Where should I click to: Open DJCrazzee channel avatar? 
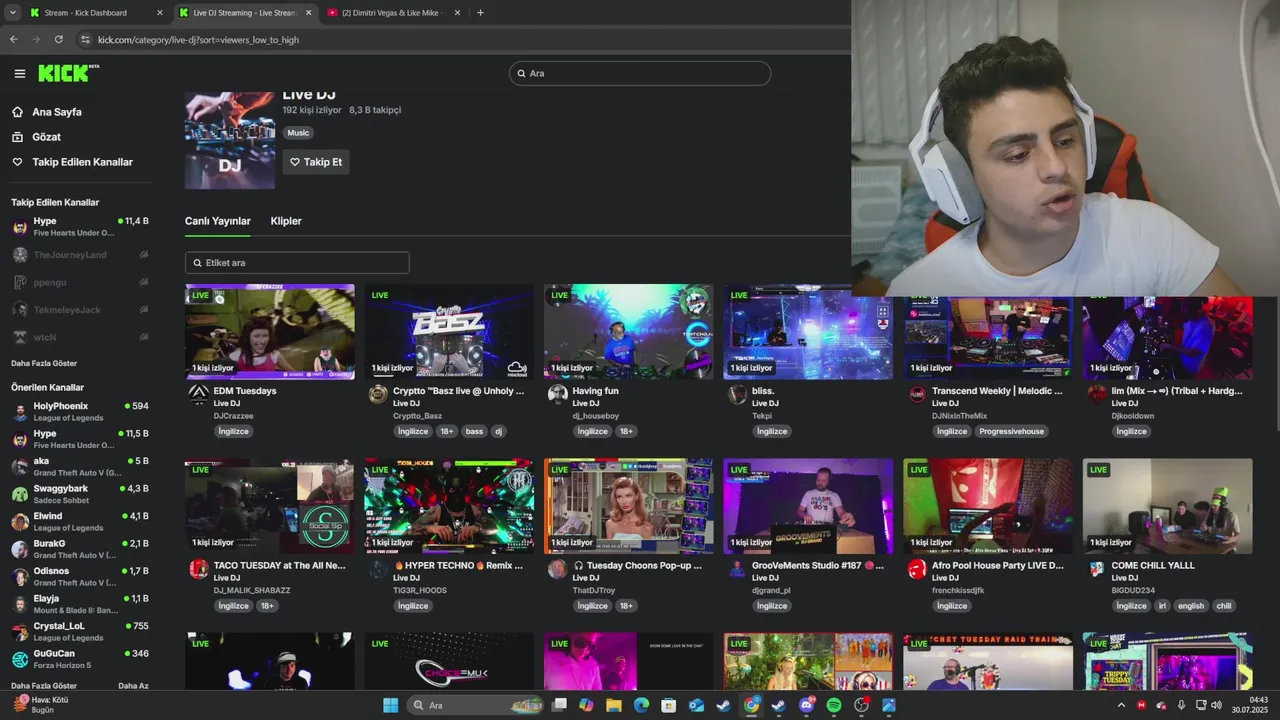(x=199, y=394)
